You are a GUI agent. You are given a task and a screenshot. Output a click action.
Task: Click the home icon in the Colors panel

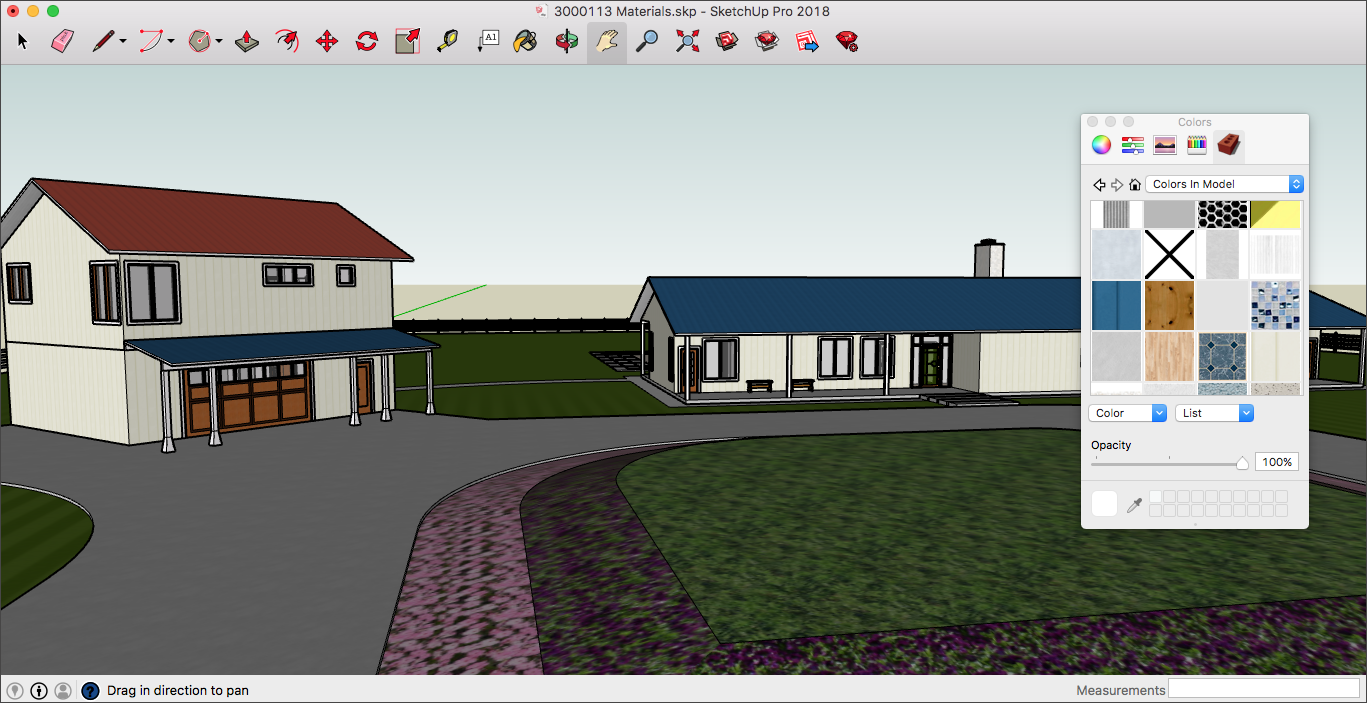click(1135, 184)
